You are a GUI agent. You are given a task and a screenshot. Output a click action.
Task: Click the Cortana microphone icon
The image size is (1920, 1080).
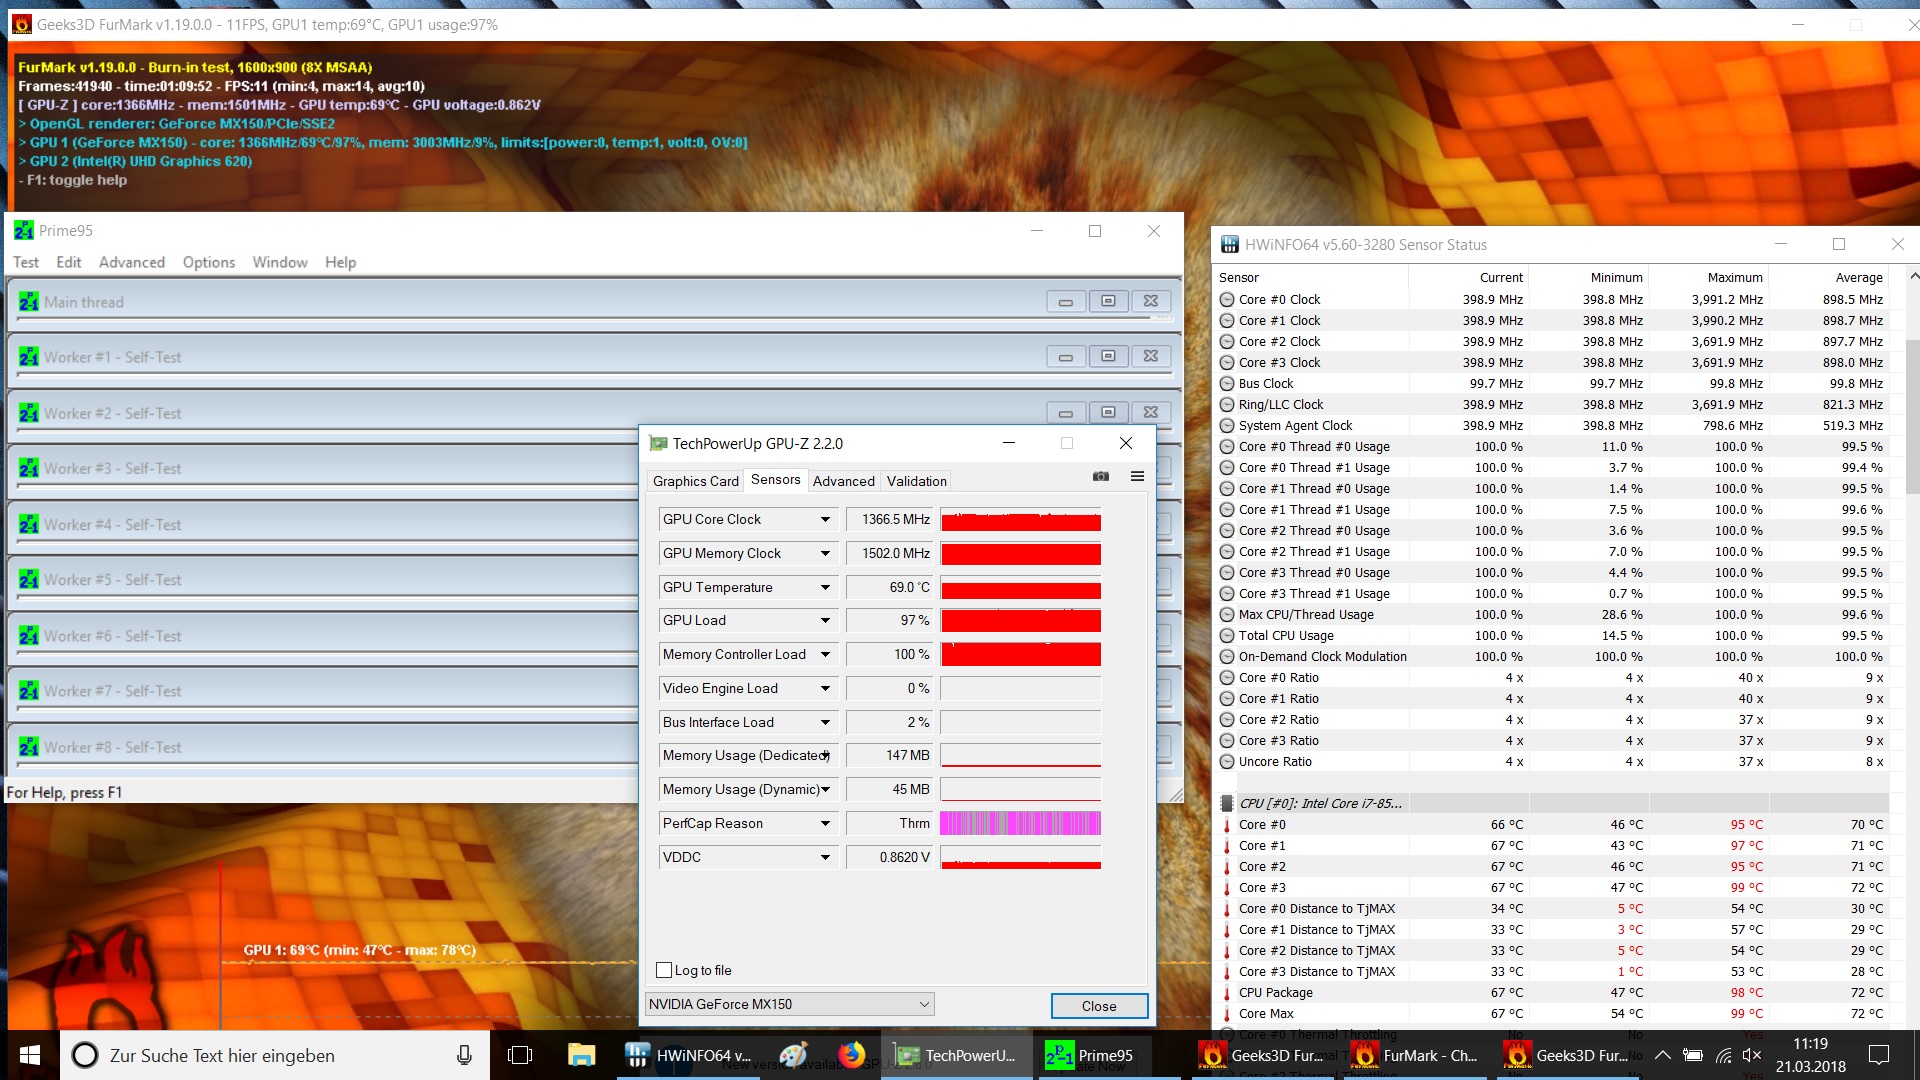464,1055
